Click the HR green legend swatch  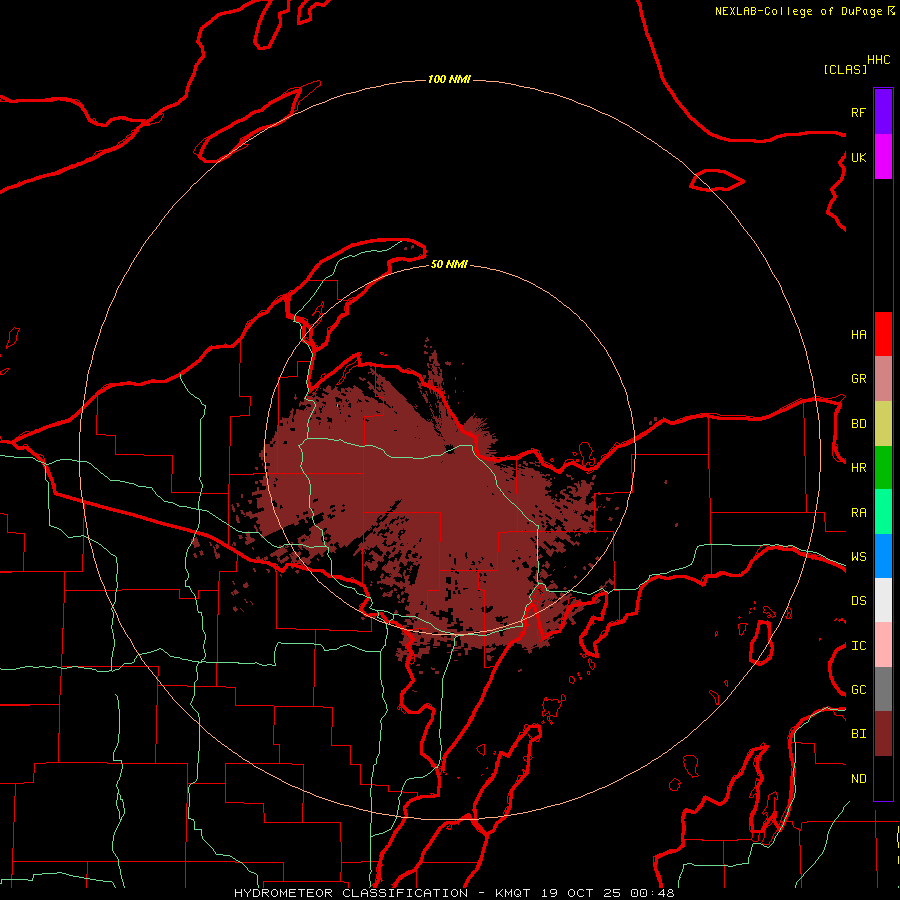[883, 468]
